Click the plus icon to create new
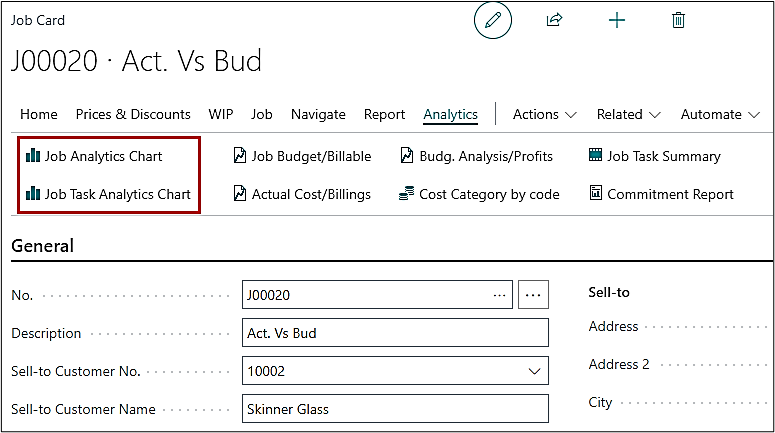The height and width of the screenshot is (433, 775). pos(617,20)
